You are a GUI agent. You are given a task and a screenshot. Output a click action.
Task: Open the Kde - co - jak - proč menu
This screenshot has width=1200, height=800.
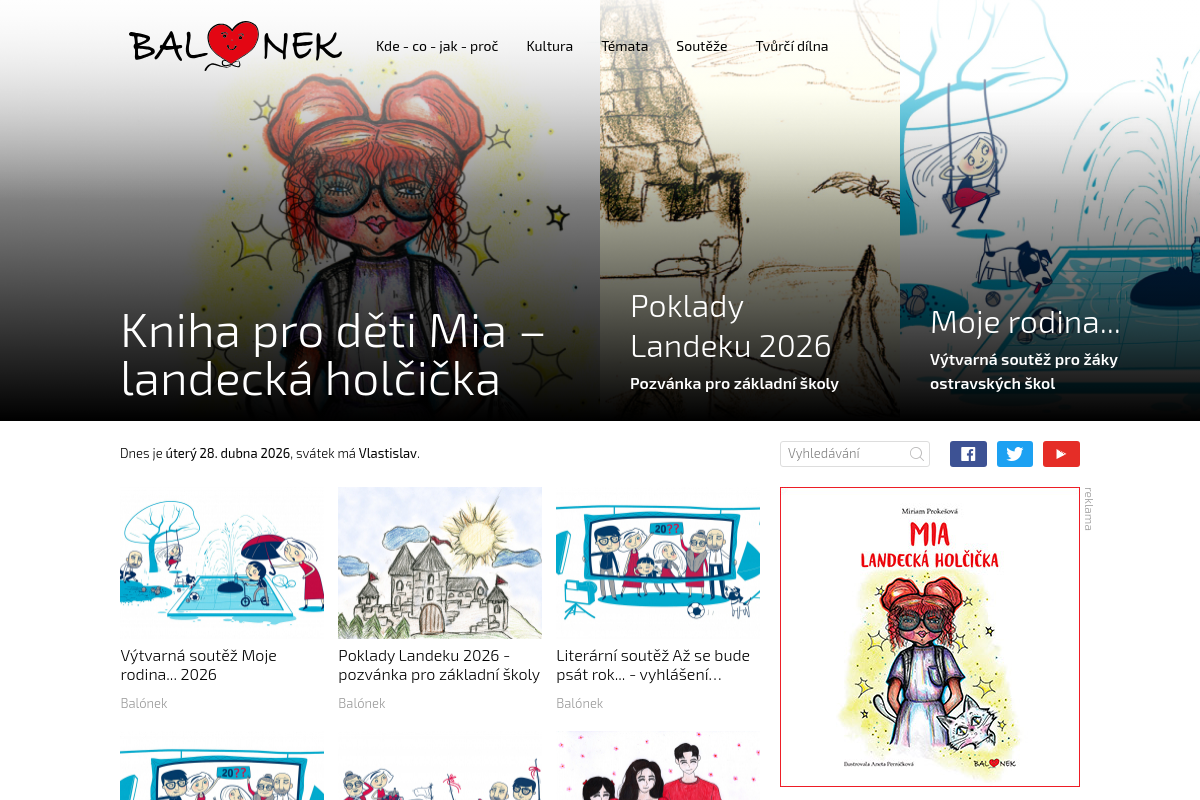pyautogui.click(x=437, y=46)
